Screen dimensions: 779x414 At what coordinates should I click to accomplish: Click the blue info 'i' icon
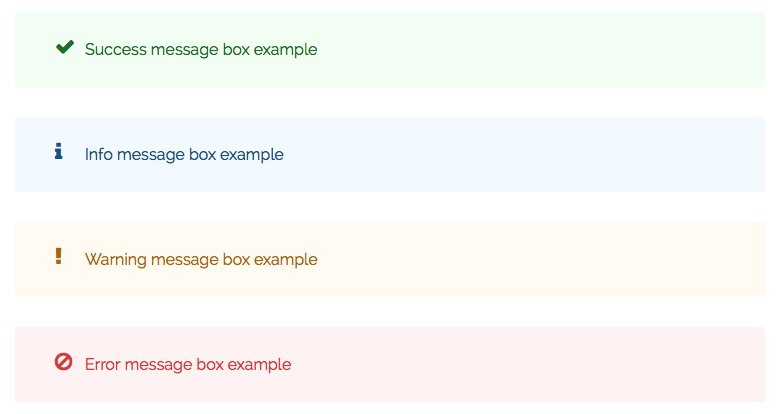click(x=58, y=151)
